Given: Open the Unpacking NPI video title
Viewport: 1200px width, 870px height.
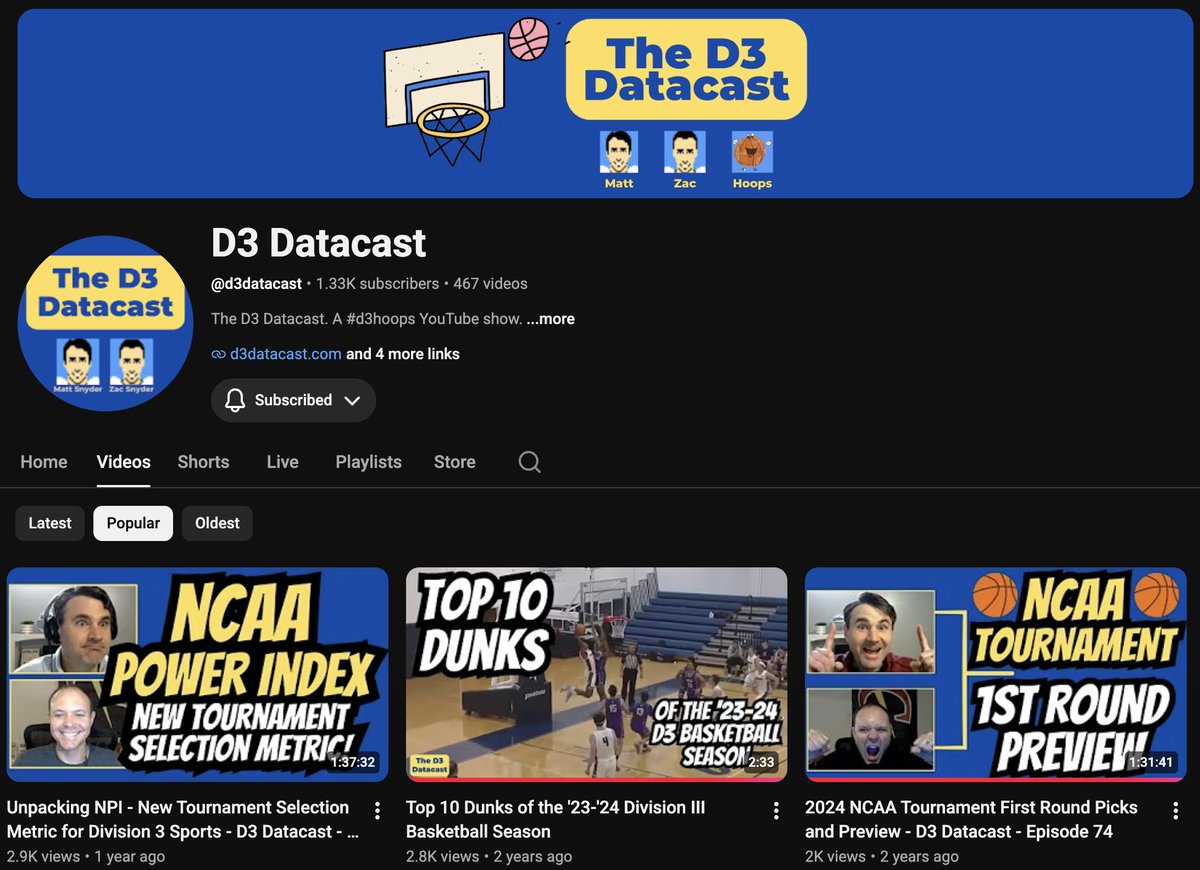Looking at the screenshot, I should [182, 819].
